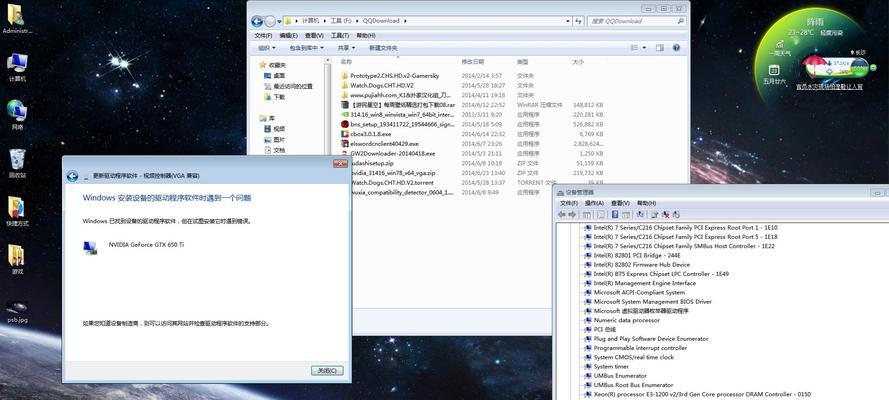Open the Explorer help question-mark icon
The width and height of the screenshot is (889, 400).
(676, 48)
